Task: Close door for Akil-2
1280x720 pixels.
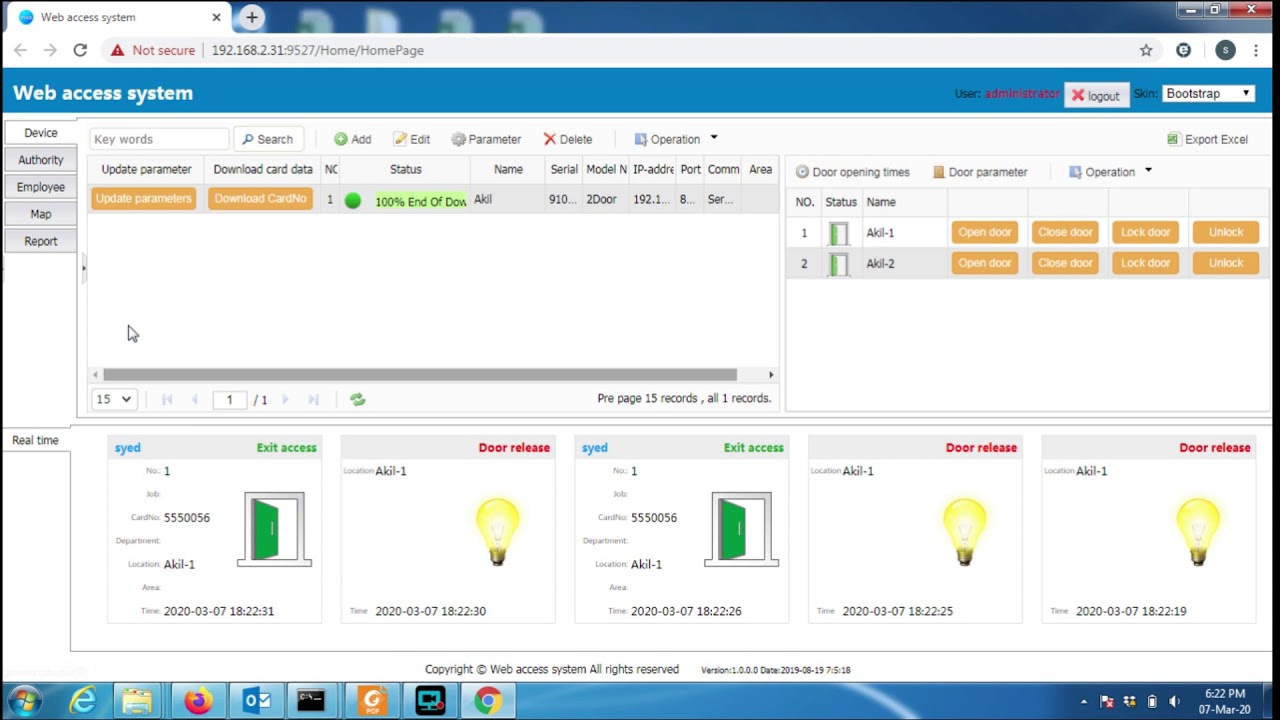Action: pyautogui.click(x=1065, y=263)
